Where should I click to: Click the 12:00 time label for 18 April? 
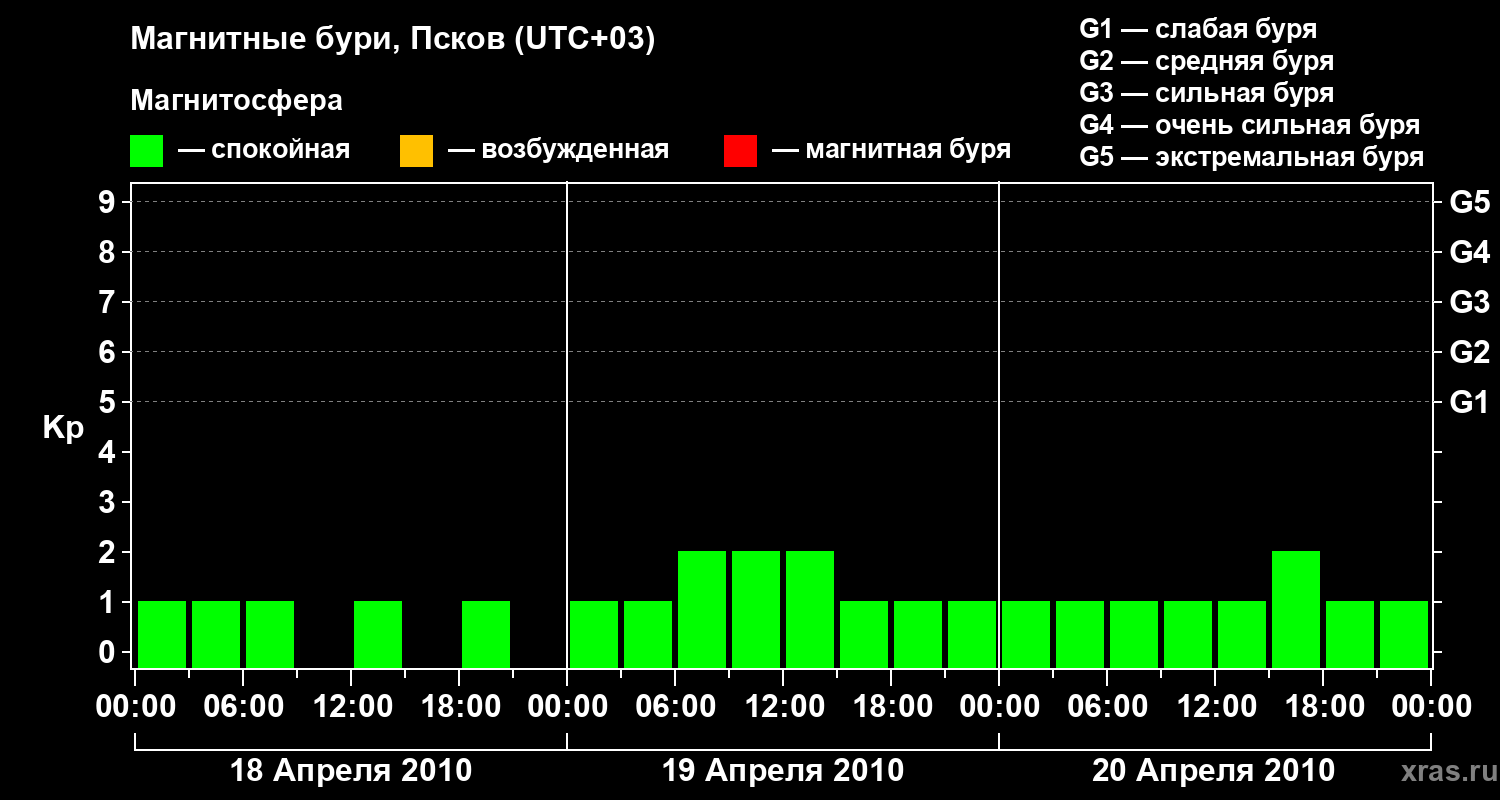tap(351, 707)
